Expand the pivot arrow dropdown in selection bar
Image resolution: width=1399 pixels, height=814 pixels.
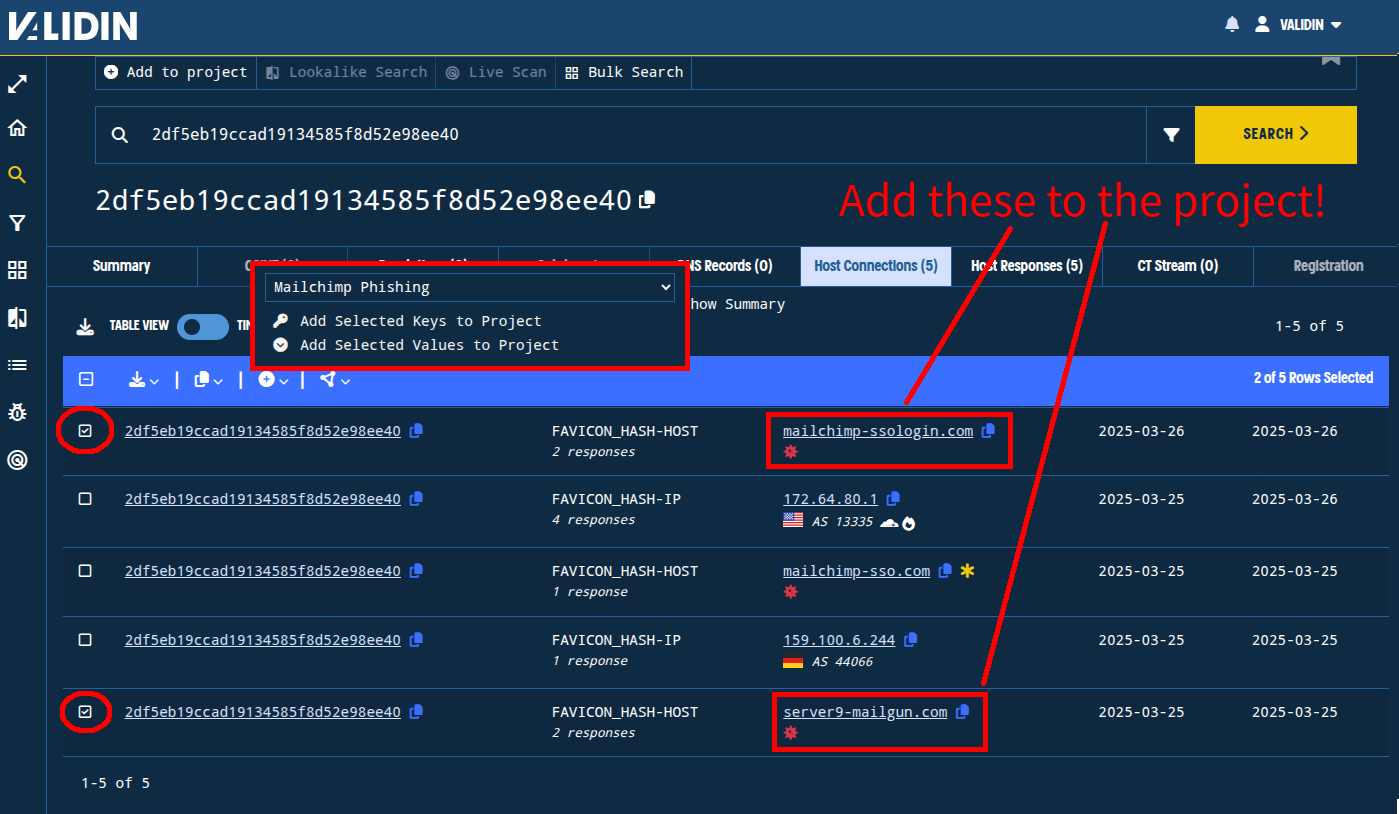click(x=335, y=379)
